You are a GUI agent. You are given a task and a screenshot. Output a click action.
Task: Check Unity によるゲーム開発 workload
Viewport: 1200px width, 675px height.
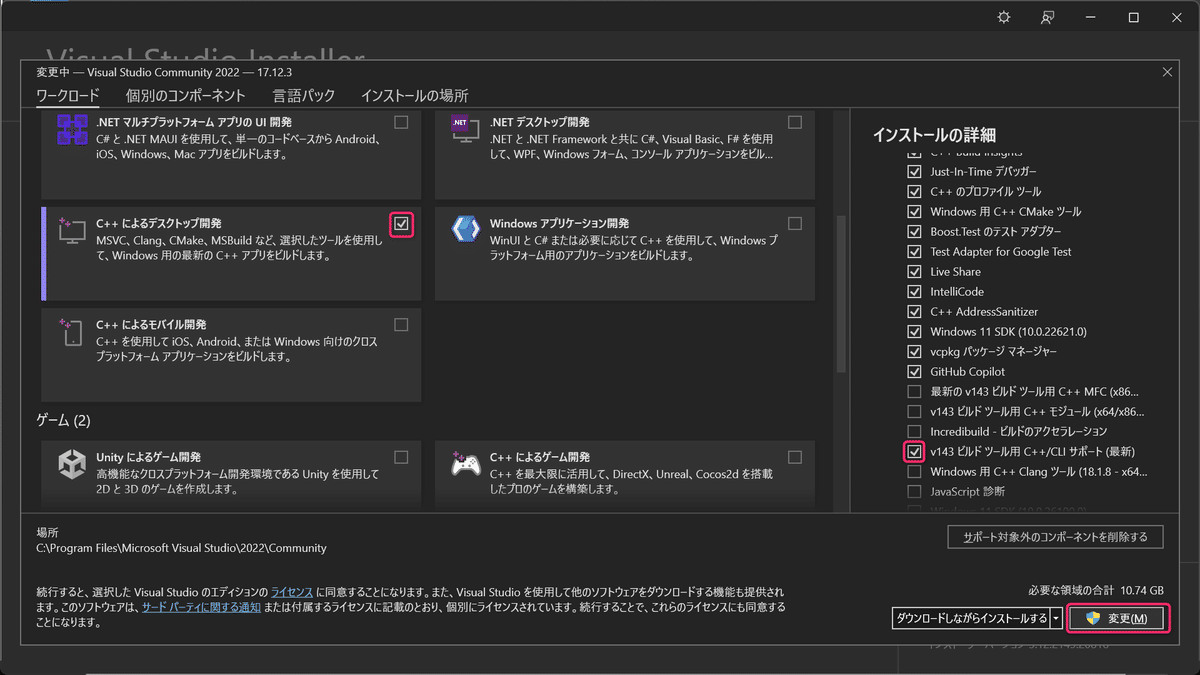[401, 457]
